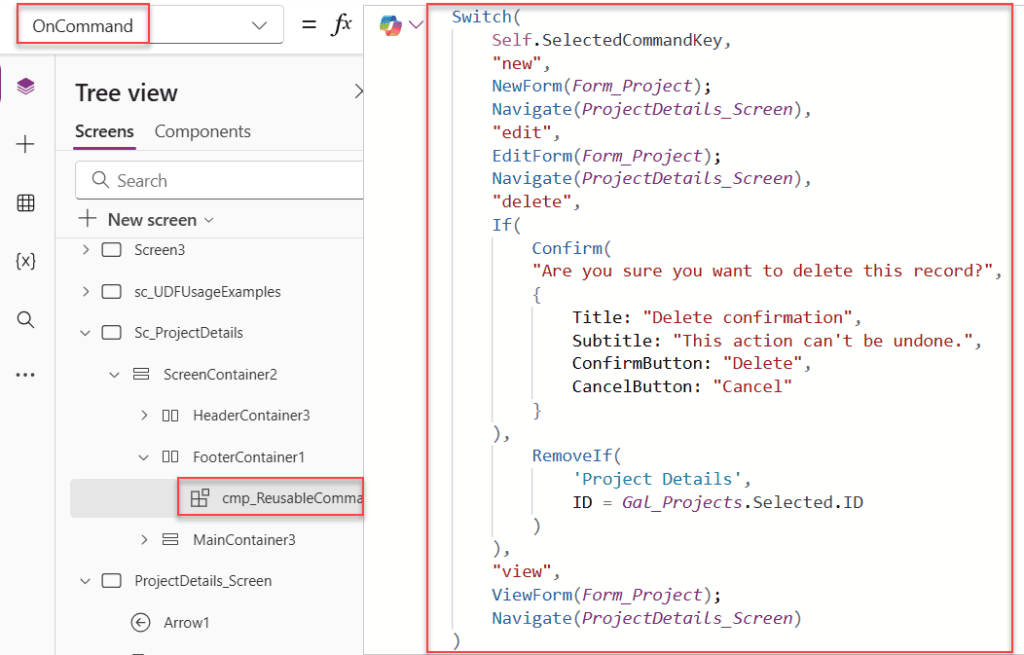The height and width of the screenshot is (655, 1024).
Task: Select Screen3 in the tree
Action: point(159,249)
